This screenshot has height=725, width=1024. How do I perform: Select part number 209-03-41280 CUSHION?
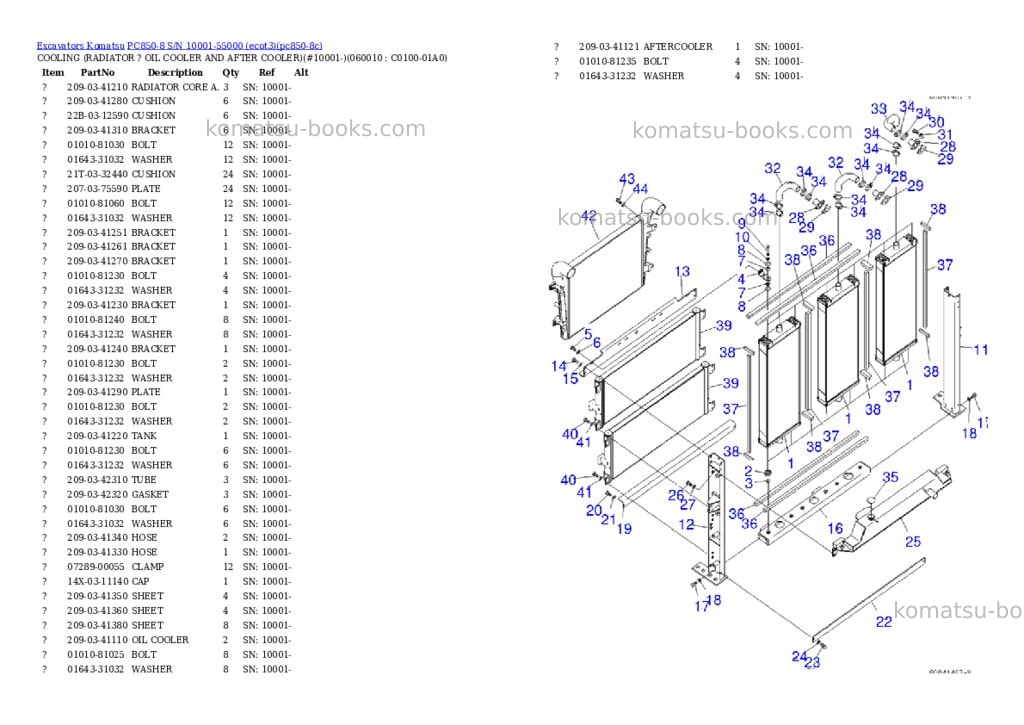point(97,101)
